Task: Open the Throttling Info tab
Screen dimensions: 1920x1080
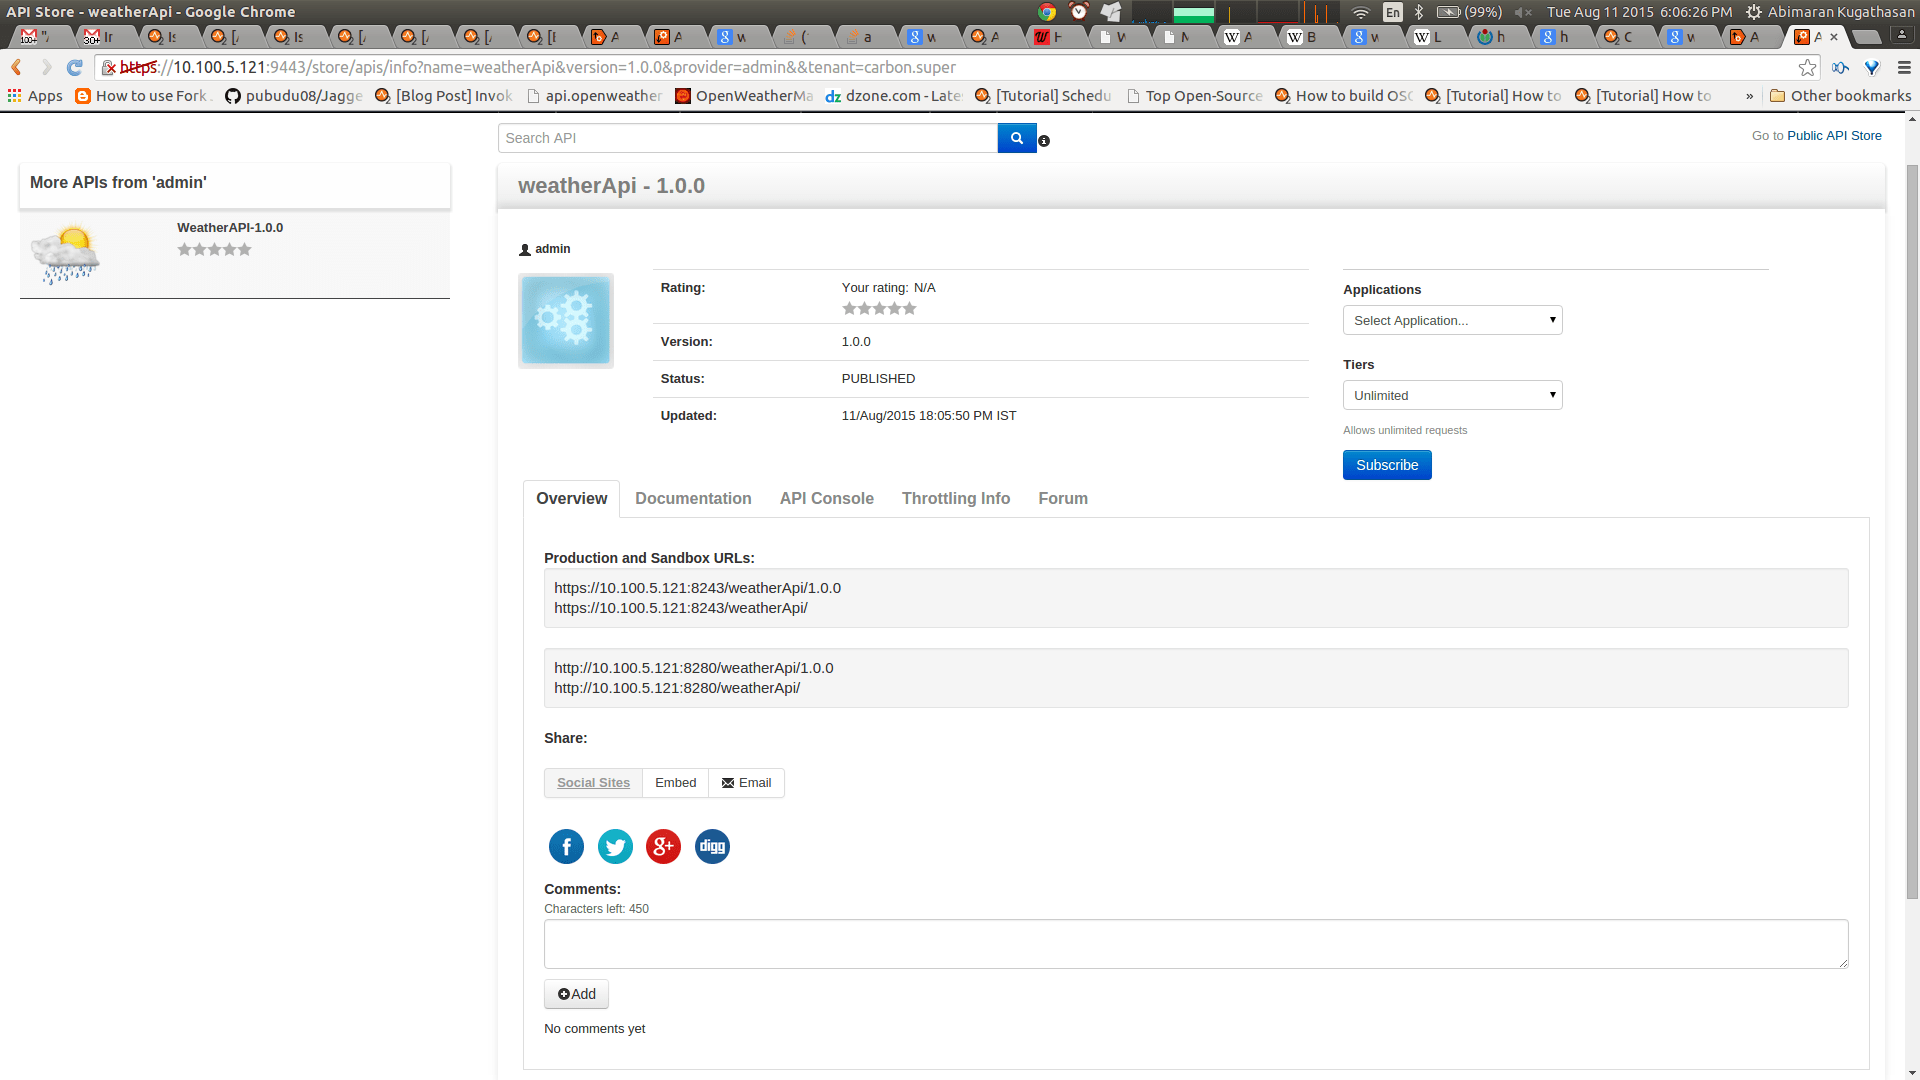Action: [x=955, y=498]
